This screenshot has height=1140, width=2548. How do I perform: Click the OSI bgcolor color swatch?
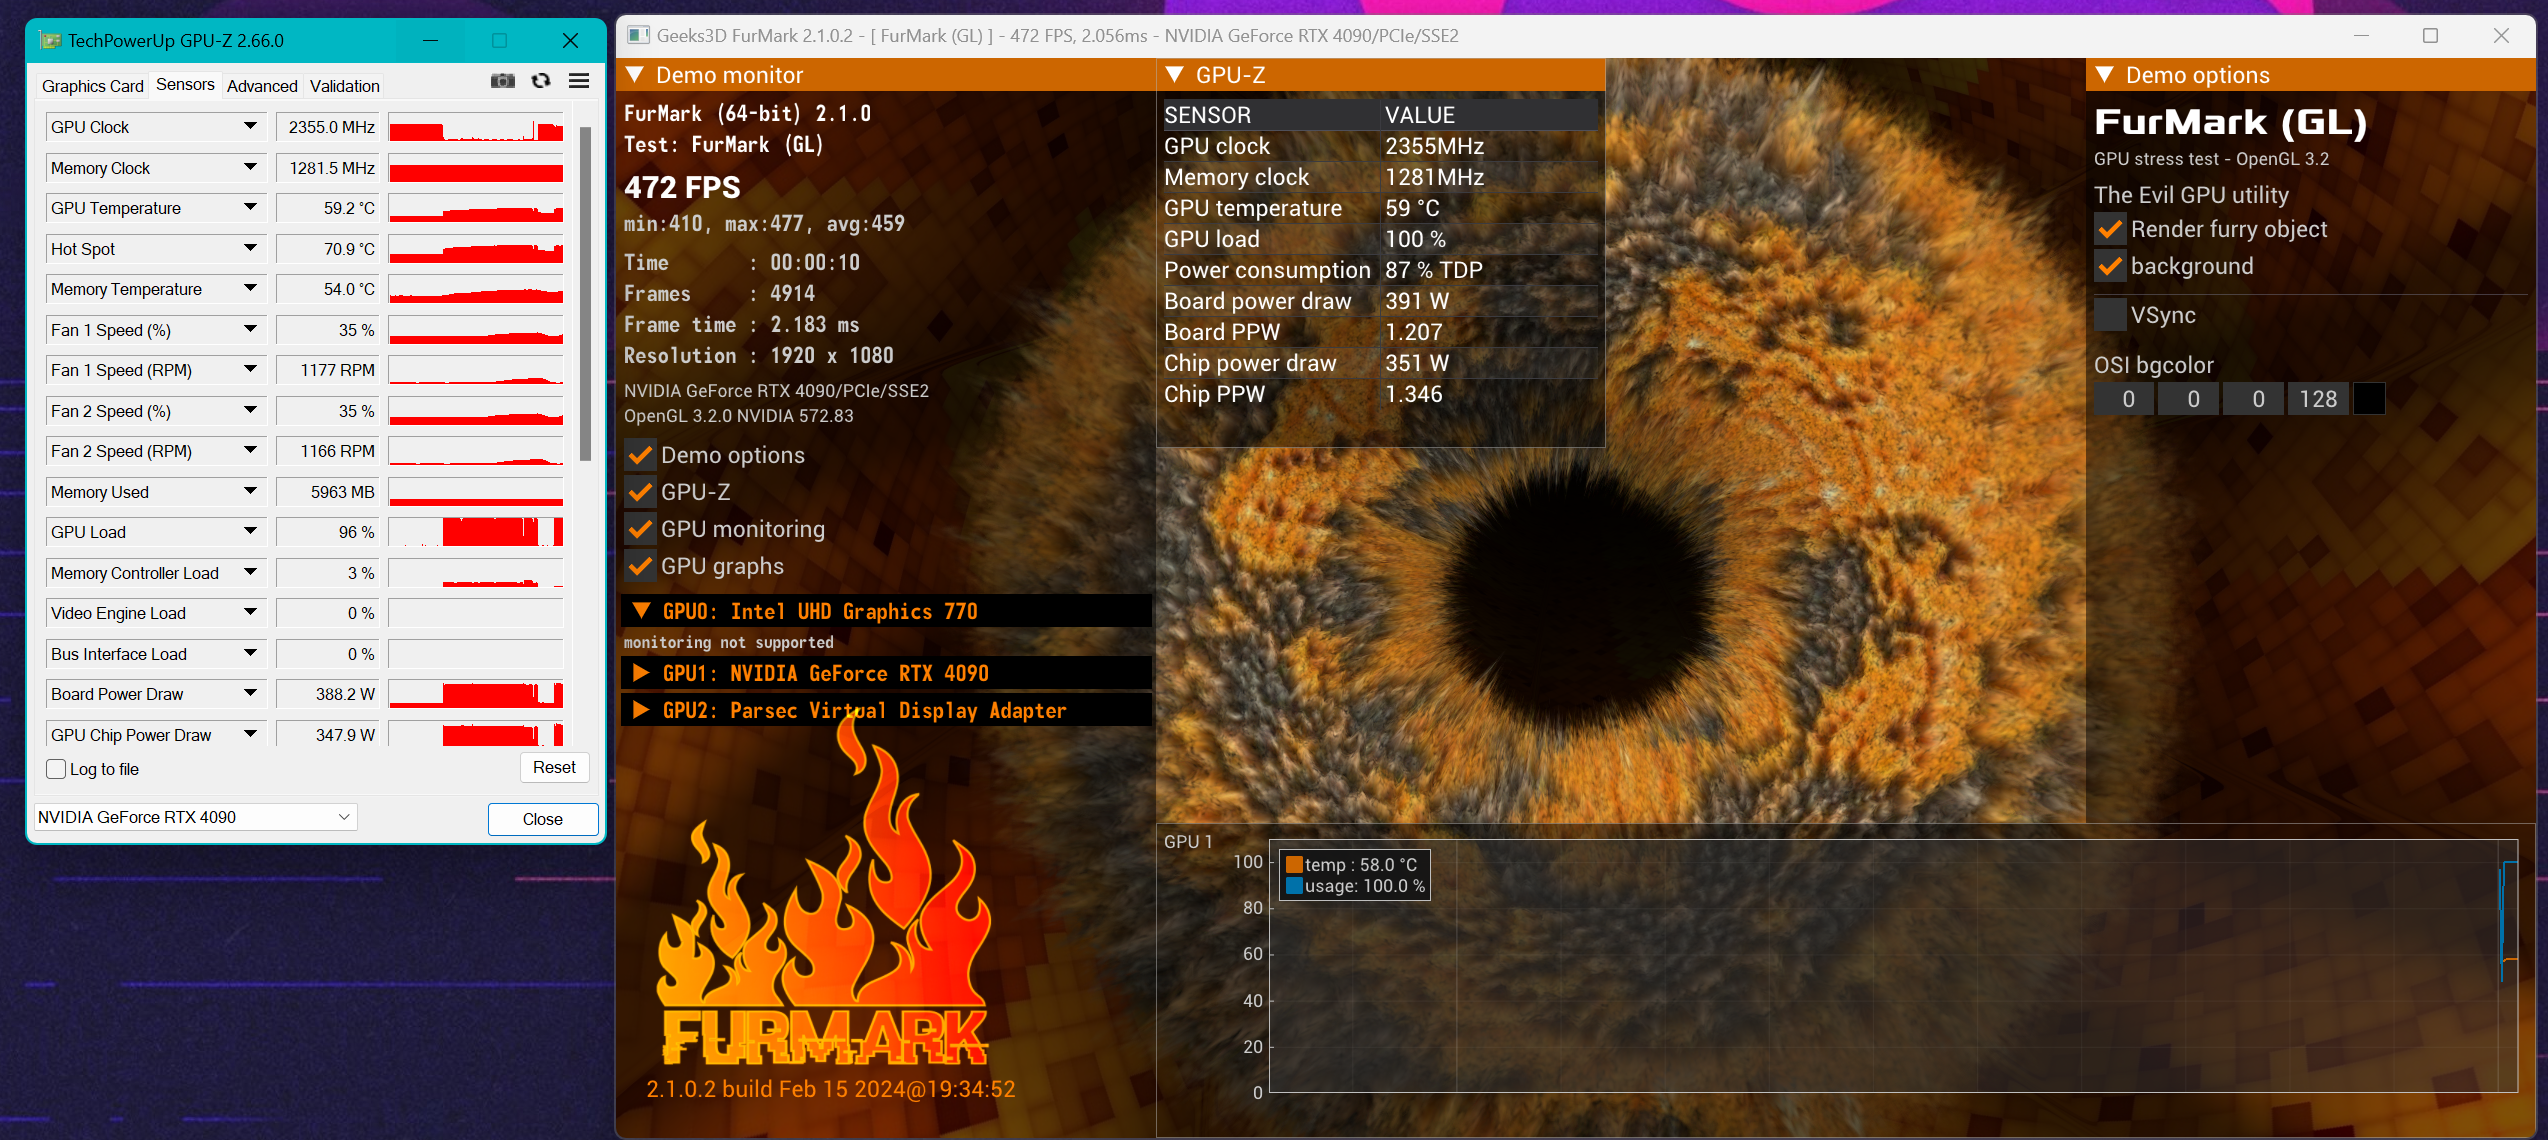click(x=2369, y=398)
